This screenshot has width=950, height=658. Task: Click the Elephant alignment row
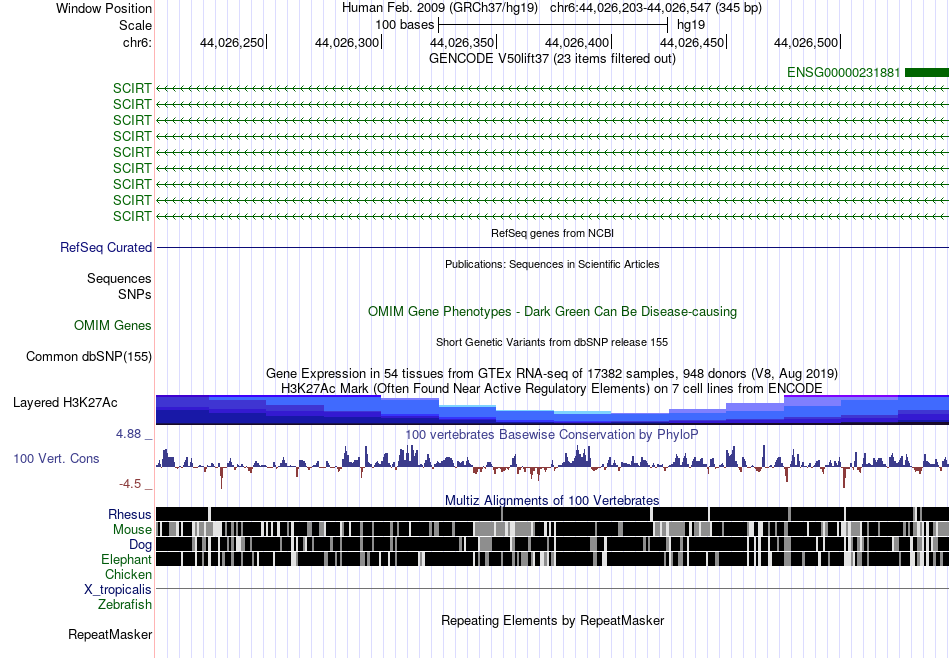553,559
